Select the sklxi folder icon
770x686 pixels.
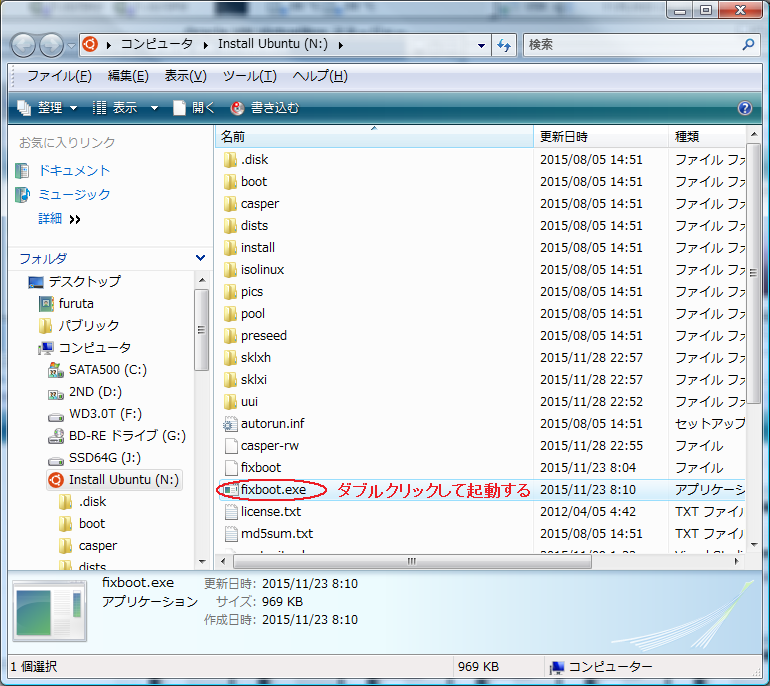(230, 380)
